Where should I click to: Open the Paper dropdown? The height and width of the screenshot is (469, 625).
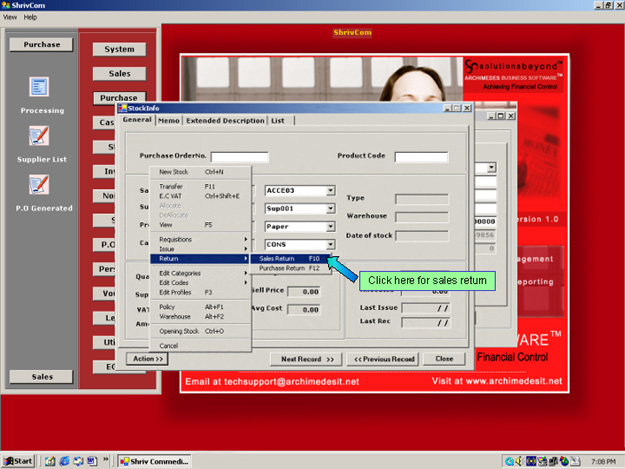click(x=330, y=226)
